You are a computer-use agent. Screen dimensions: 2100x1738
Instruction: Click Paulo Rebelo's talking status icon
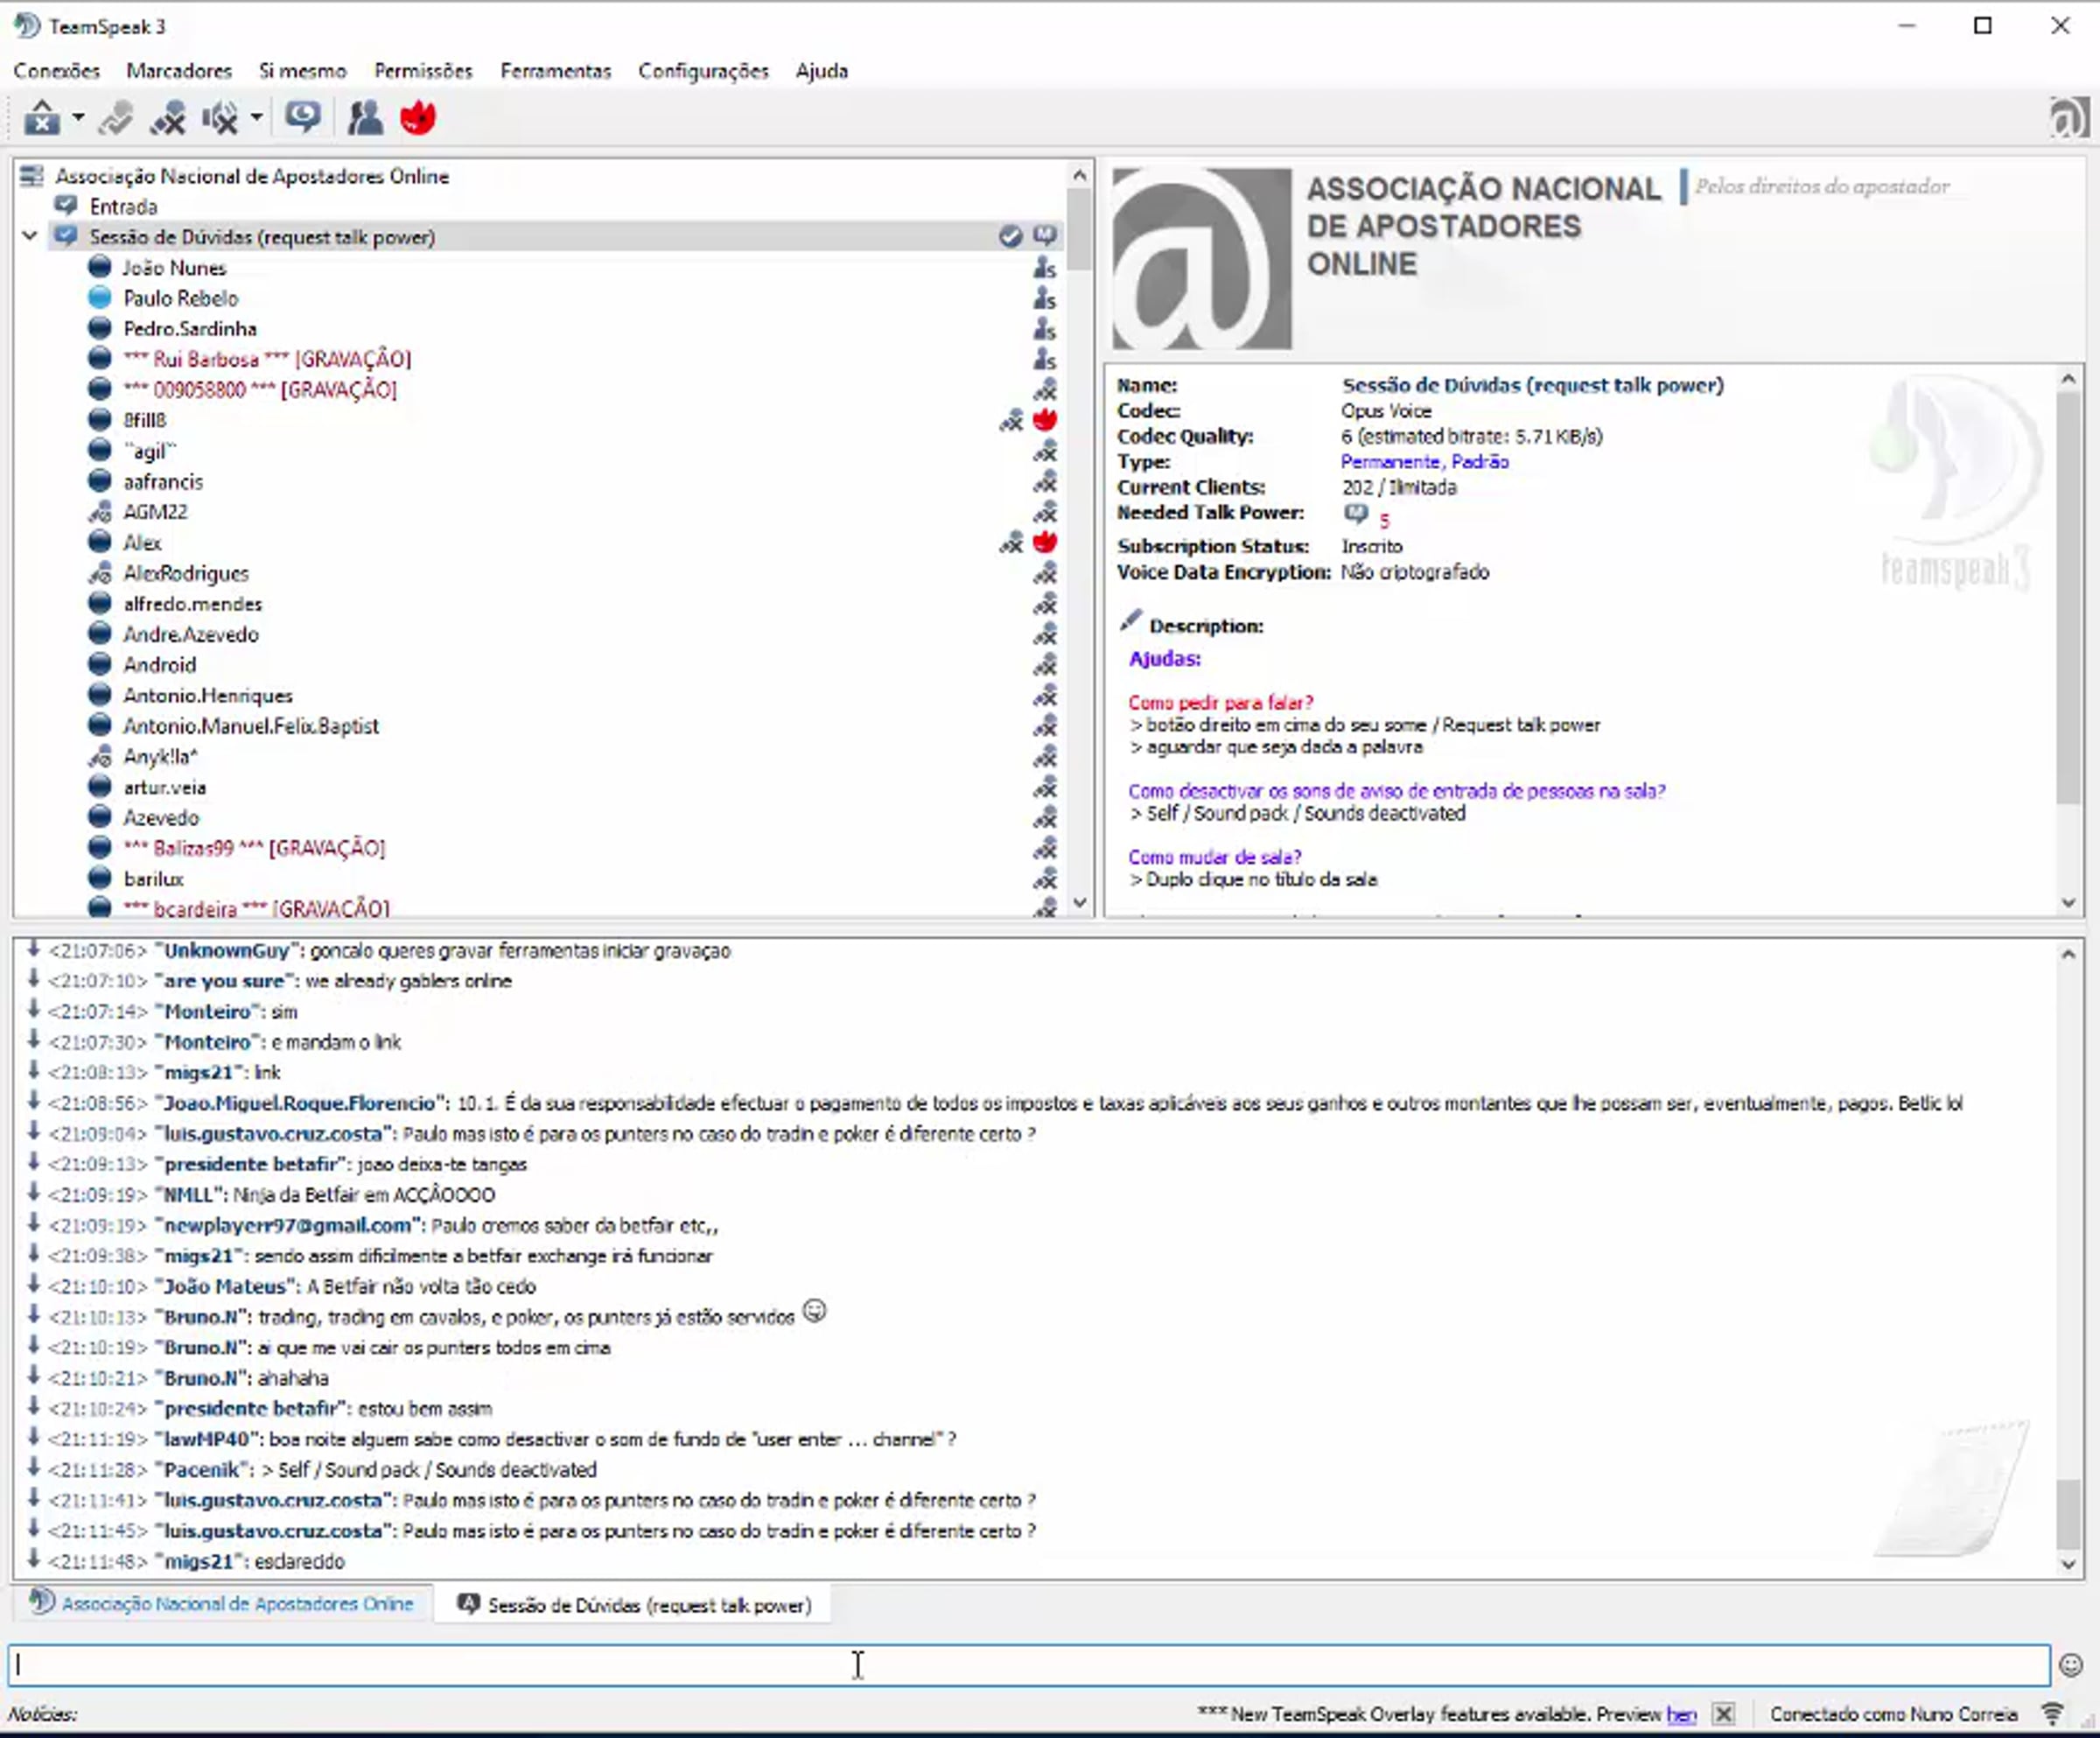click(x=99, y=298)
